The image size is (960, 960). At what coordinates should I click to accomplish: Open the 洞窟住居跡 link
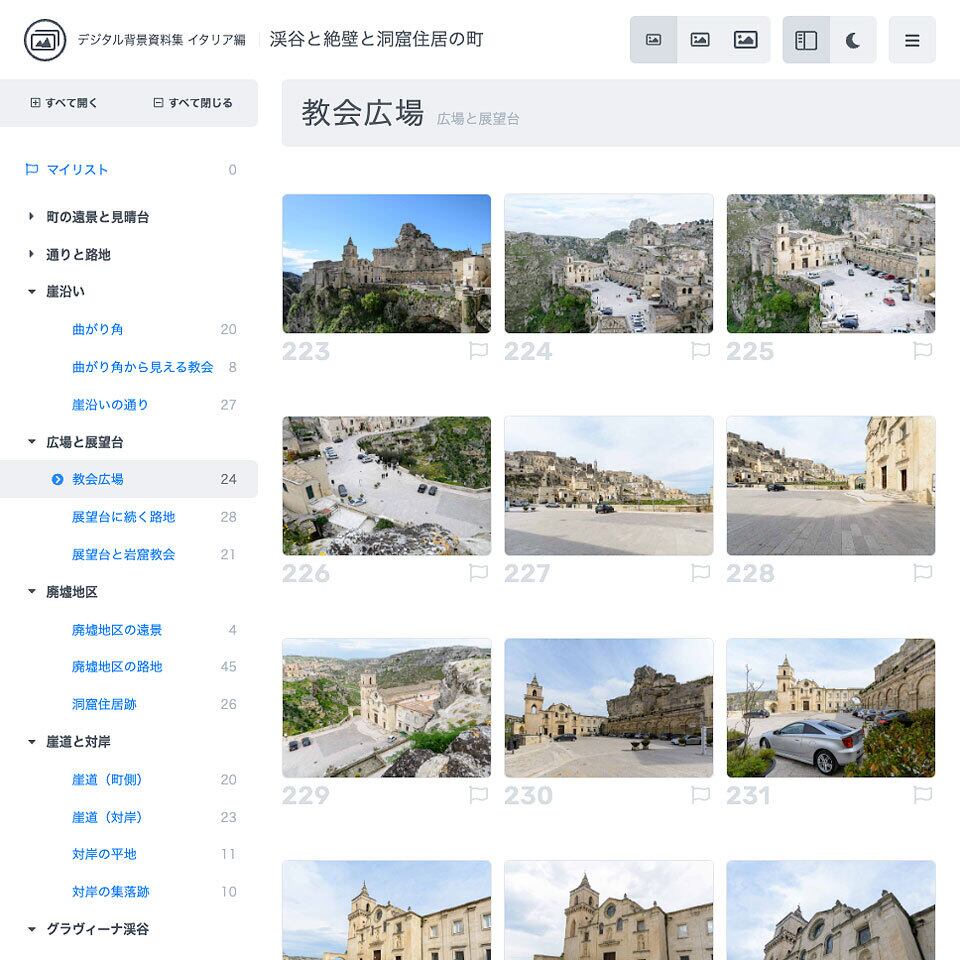tap(104, 705)
